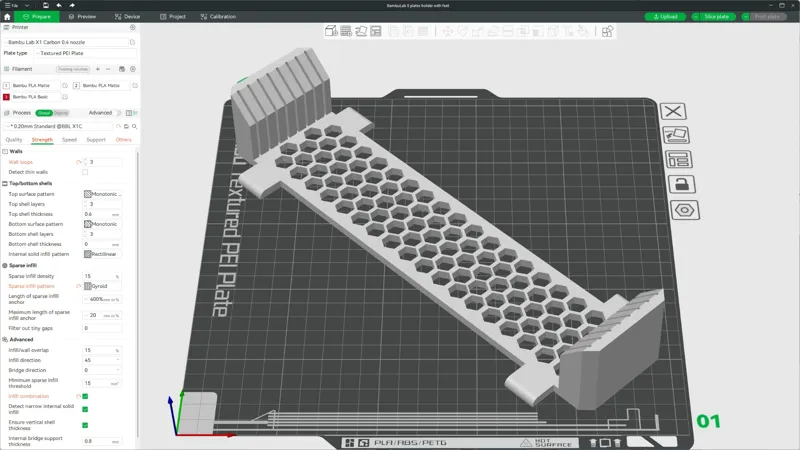Edit filament 3 Bambu PLA Basic preset
The height and width of the screenshot is (450, 800).
[65, 97]
